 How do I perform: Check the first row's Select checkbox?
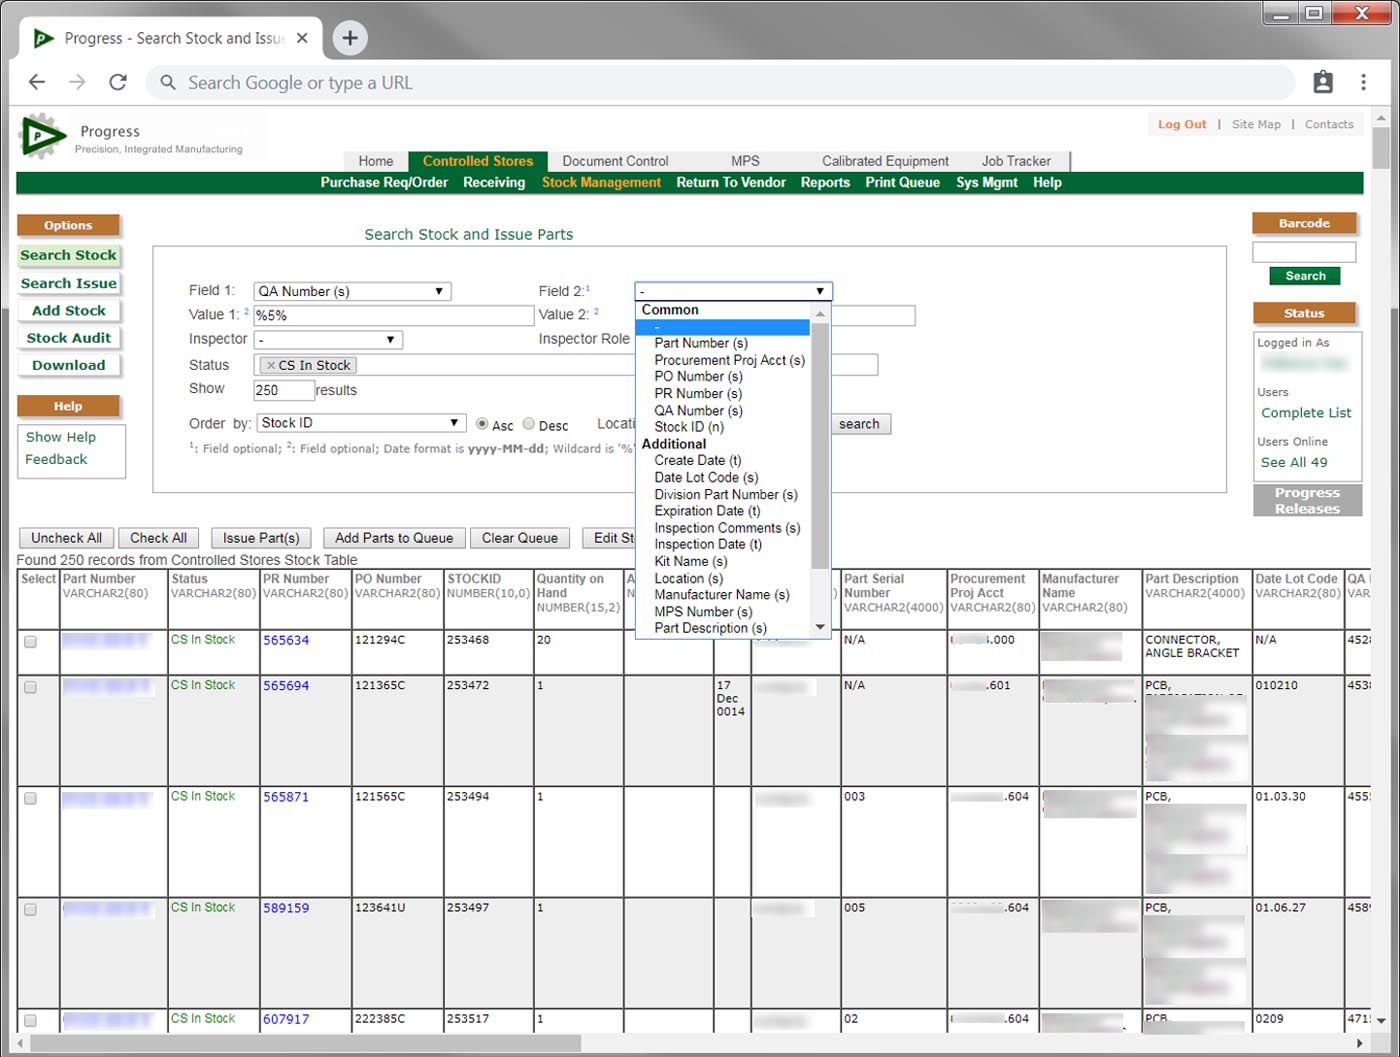point(30,642)
